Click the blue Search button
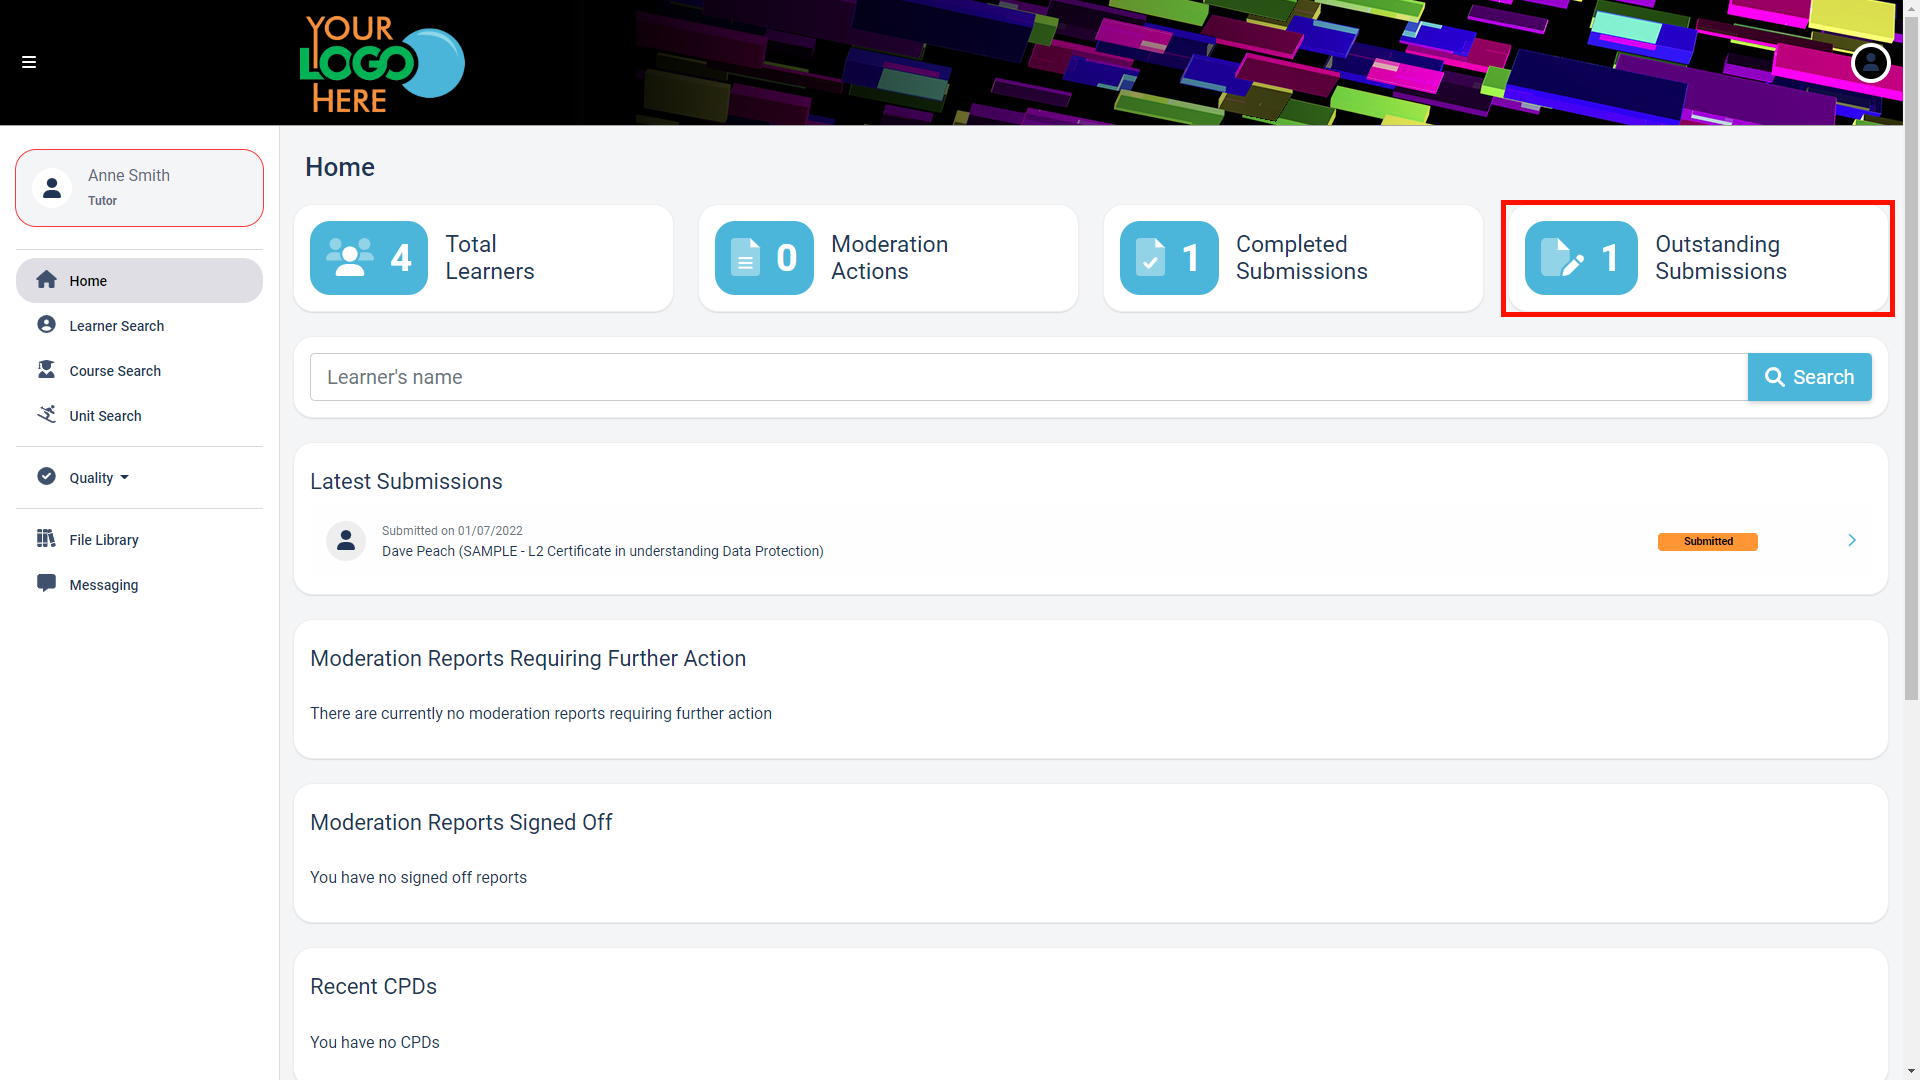This screenshot has width=1920, height=1080. [x=1810, y=377]
